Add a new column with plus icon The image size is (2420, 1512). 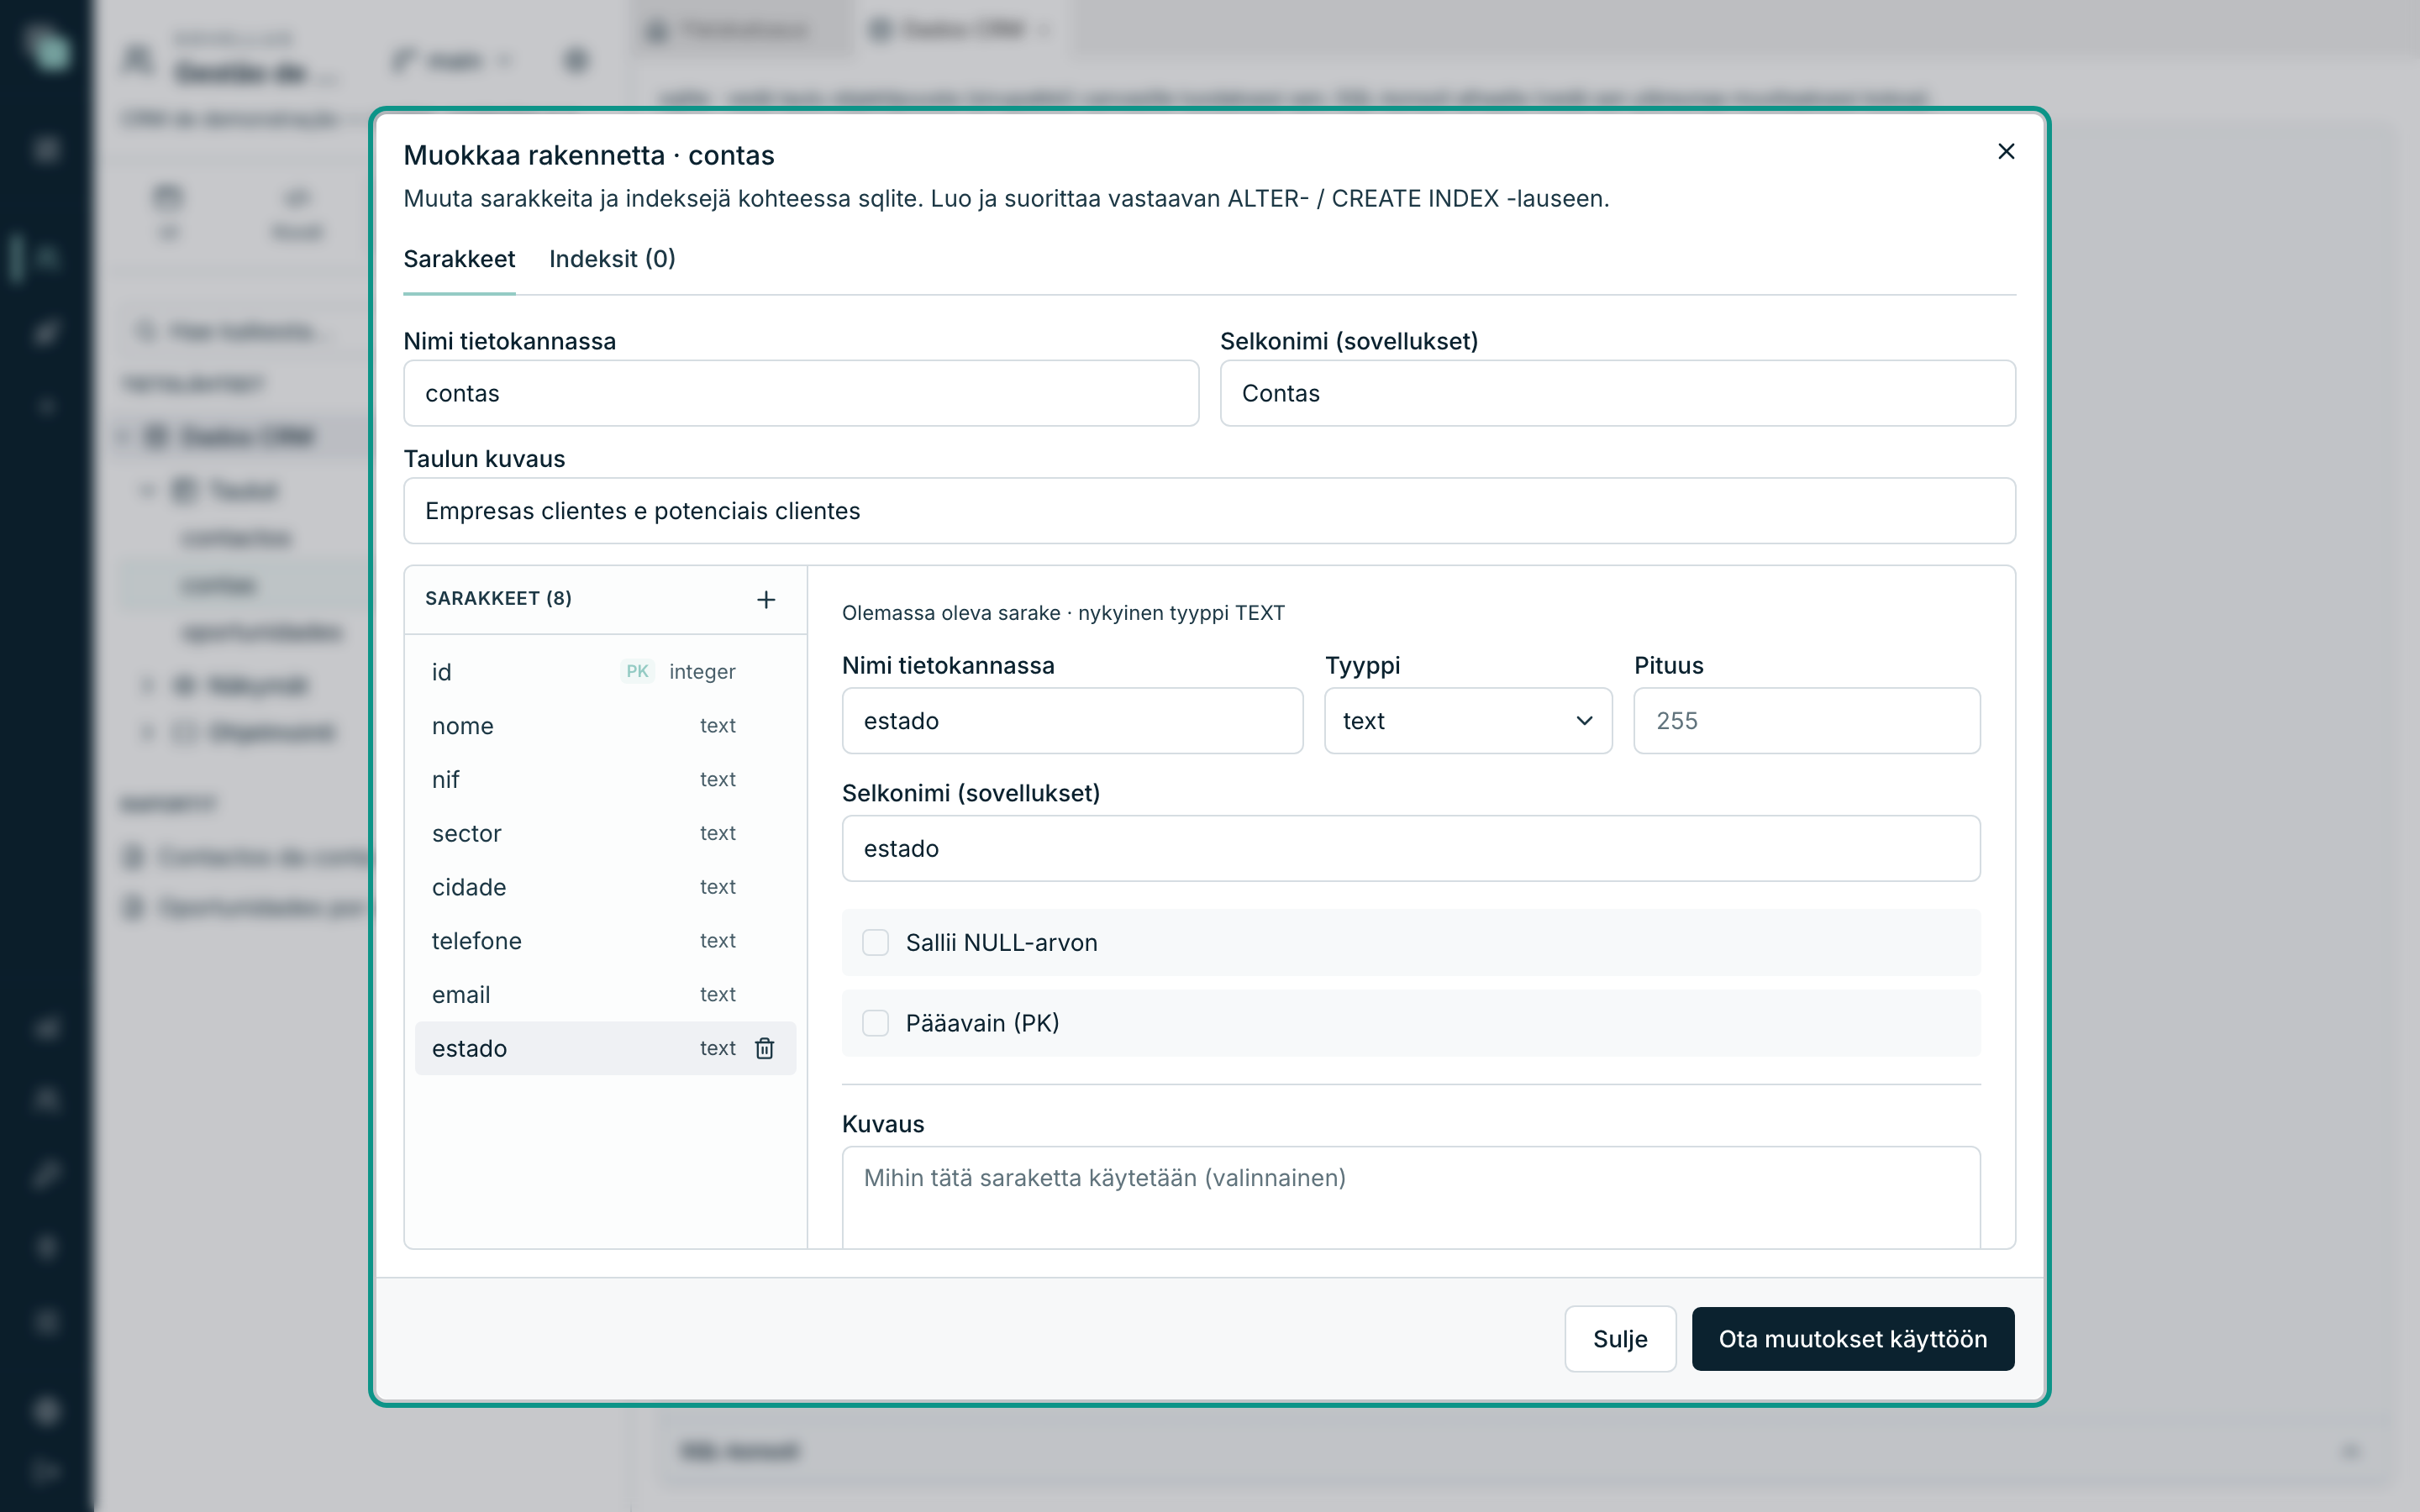766,599
